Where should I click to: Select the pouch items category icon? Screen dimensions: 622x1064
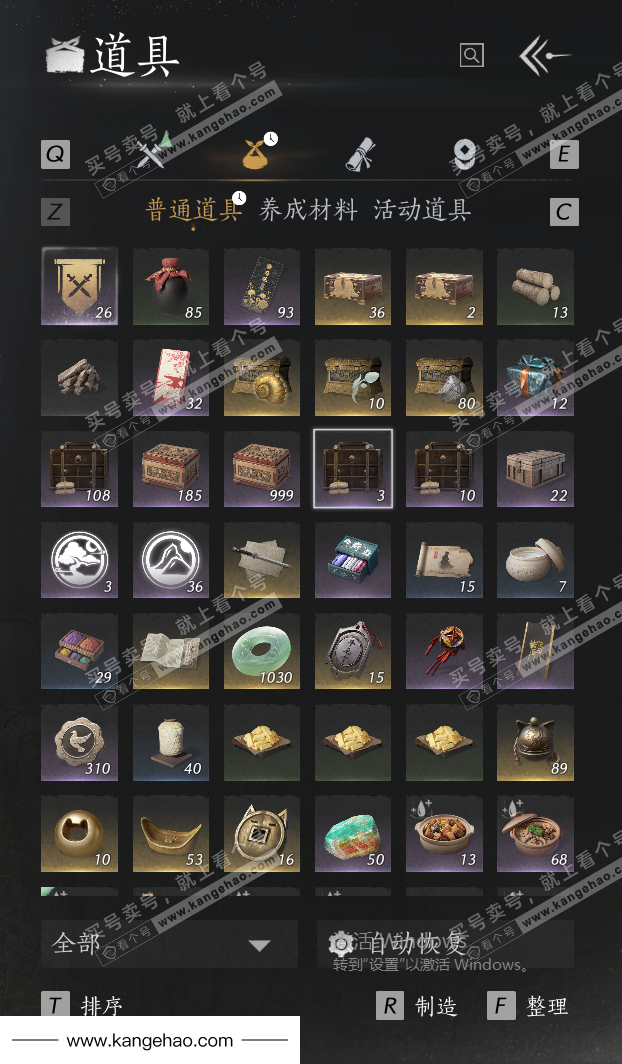pos(258,151)
